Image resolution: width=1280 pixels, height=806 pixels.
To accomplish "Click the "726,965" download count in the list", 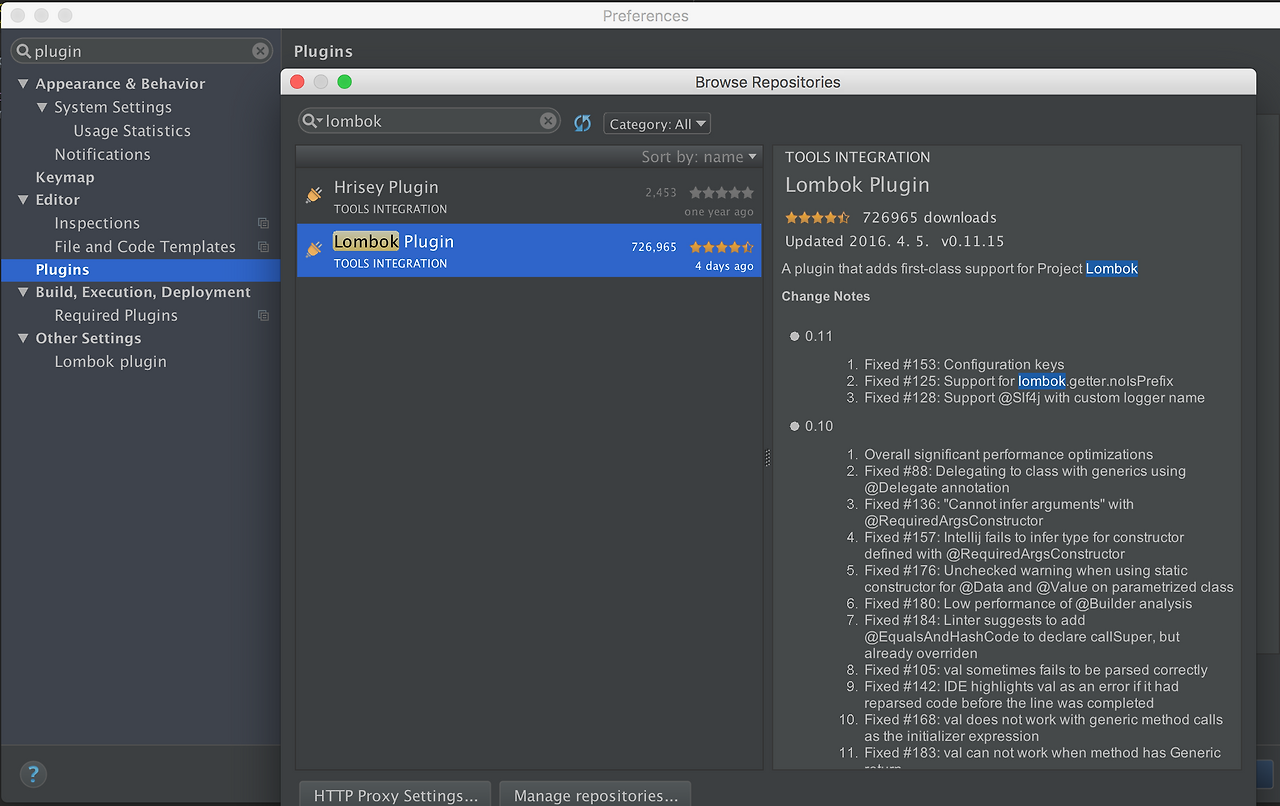I will (x=654, y=246).
